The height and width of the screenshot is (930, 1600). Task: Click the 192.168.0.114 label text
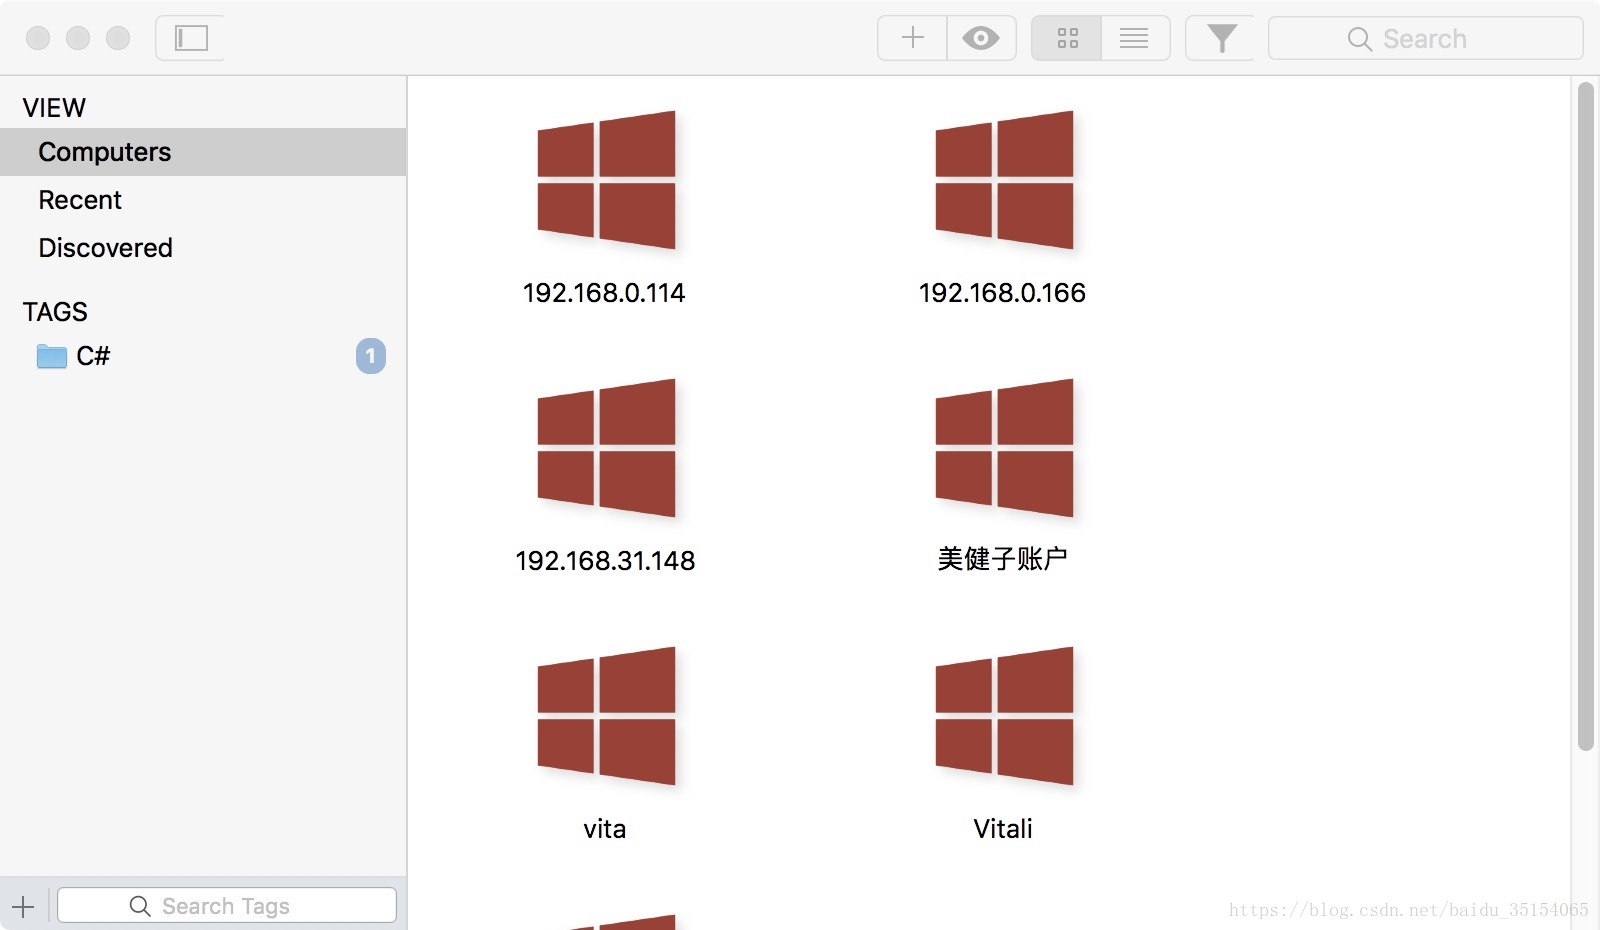[x=604, y=293]
